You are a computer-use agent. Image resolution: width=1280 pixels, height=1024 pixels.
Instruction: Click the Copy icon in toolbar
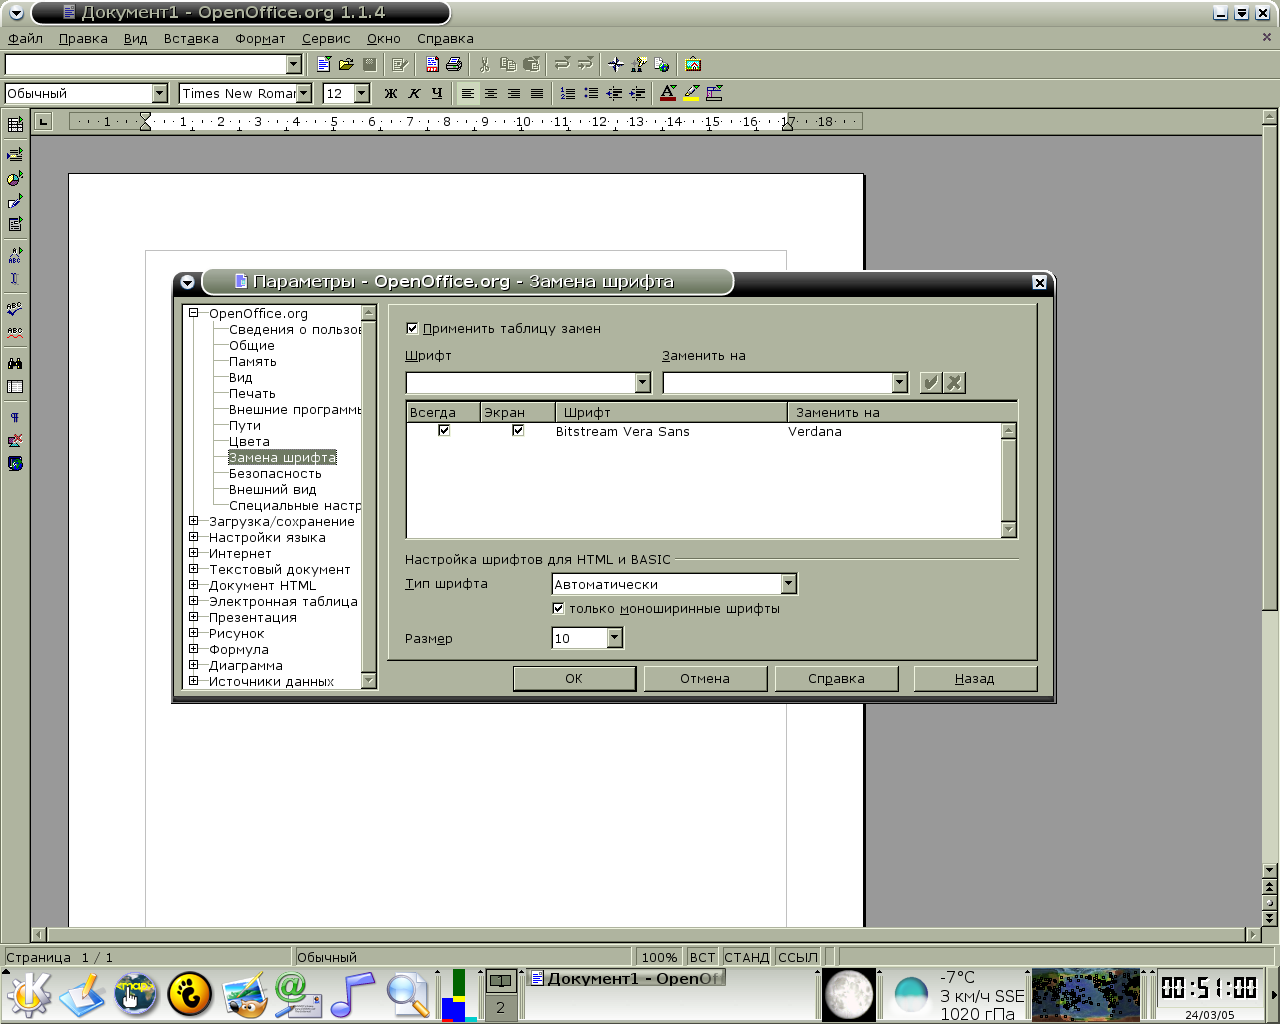click(508, 64)
